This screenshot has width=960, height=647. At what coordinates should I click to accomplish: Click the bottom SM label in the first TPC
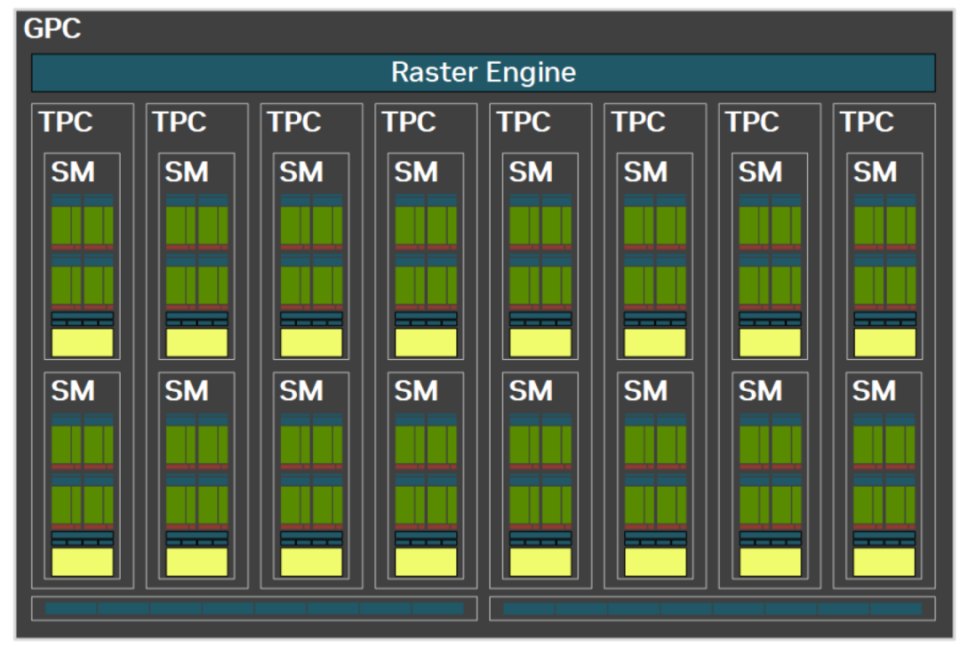pyautogui.click(x=73, y=391)
